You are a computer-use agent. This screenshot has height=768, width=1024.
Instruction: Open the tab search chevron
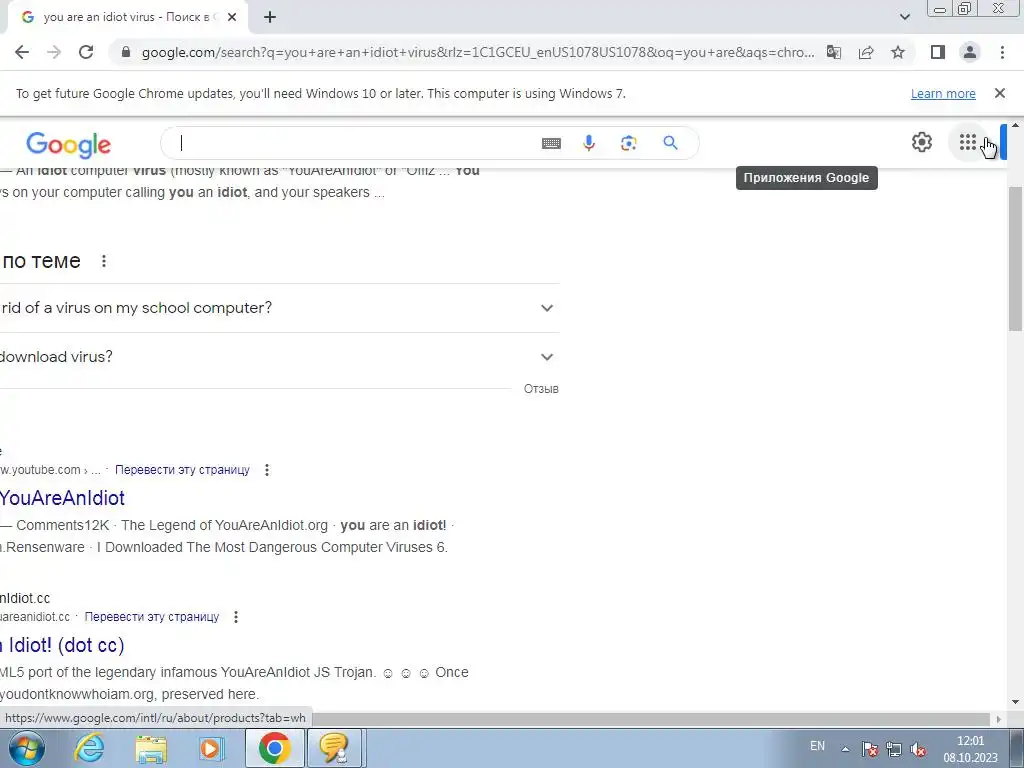[904, 17]
